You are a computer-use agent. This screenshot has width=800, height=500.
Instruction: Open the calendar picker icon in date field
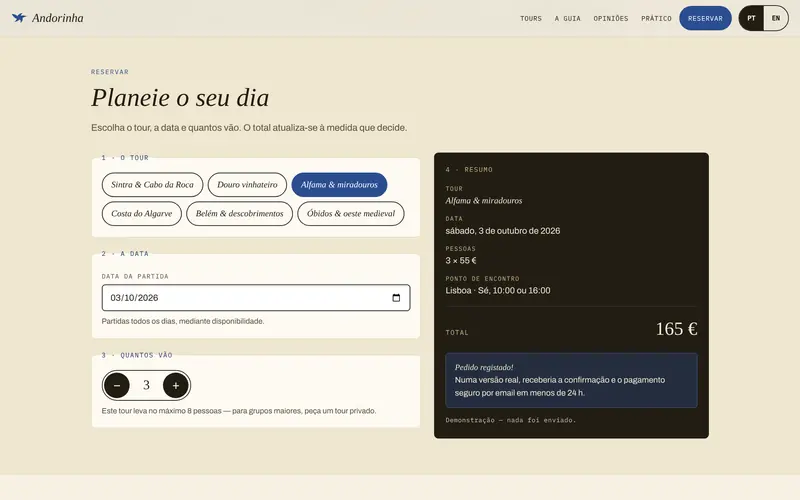tap(396, 298)
